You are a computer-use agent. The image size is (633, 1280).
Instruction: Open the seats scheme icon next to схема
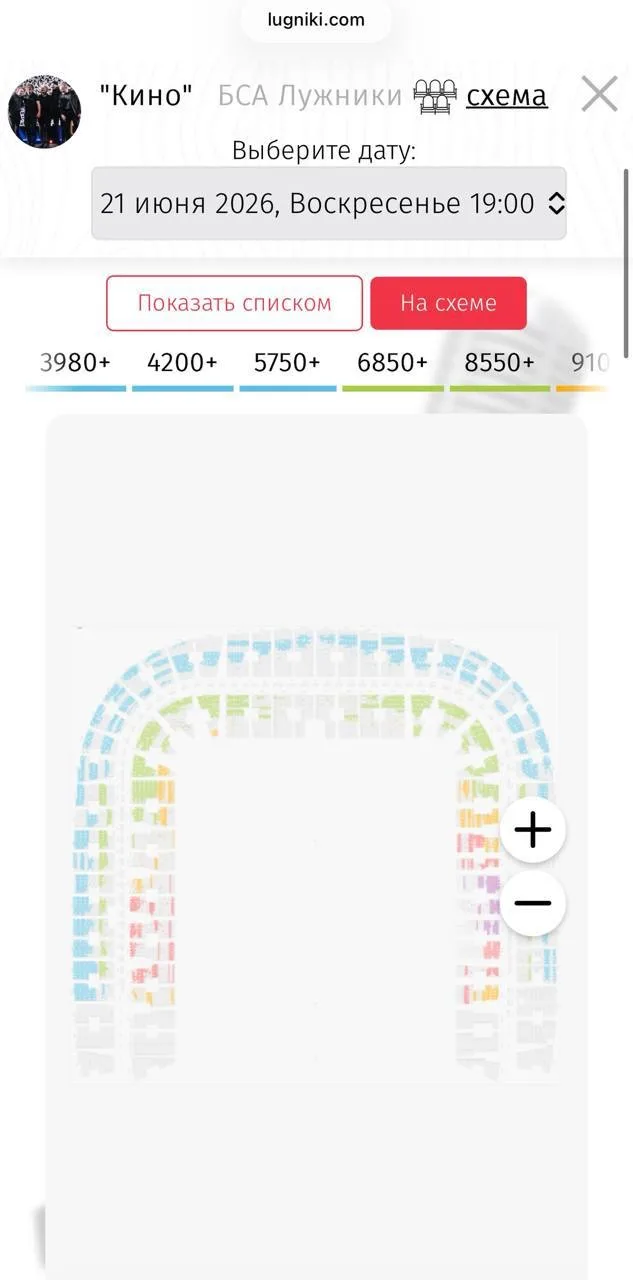[x=435, y=96]
